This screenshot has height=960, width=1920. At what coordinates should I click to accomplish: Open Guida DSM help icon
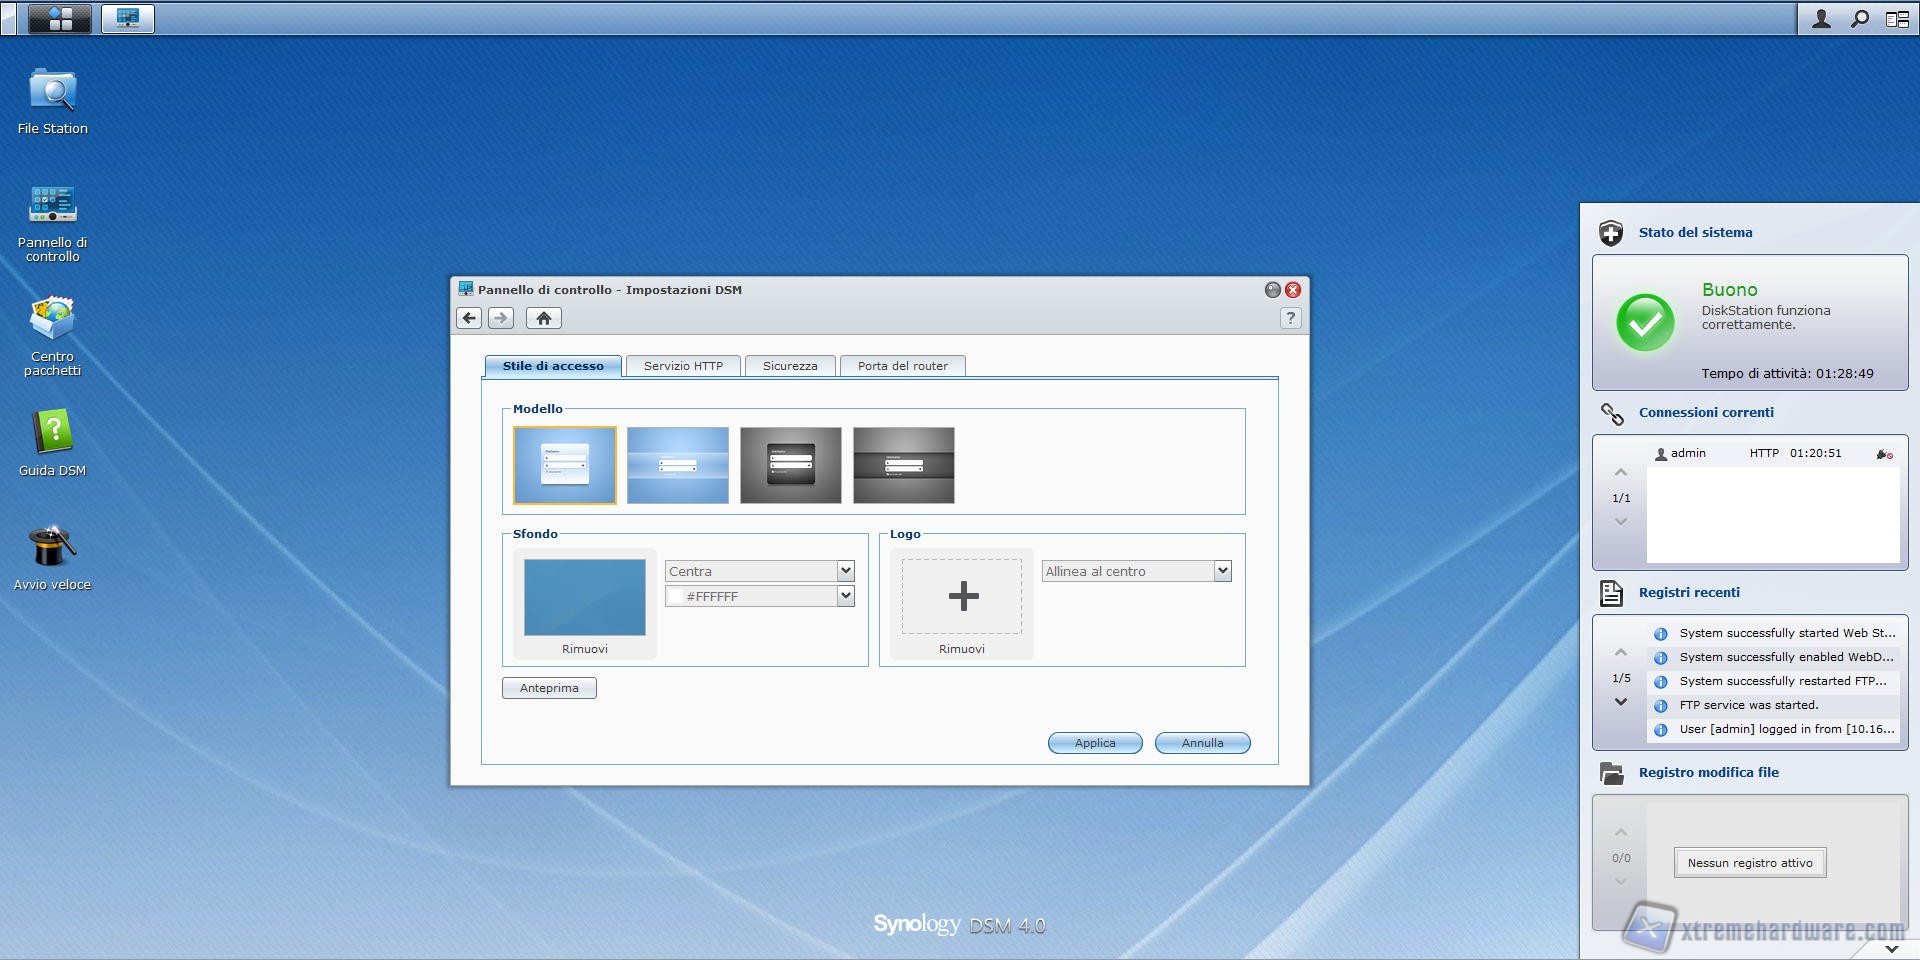pyautogui.click(x=52, y=434)
